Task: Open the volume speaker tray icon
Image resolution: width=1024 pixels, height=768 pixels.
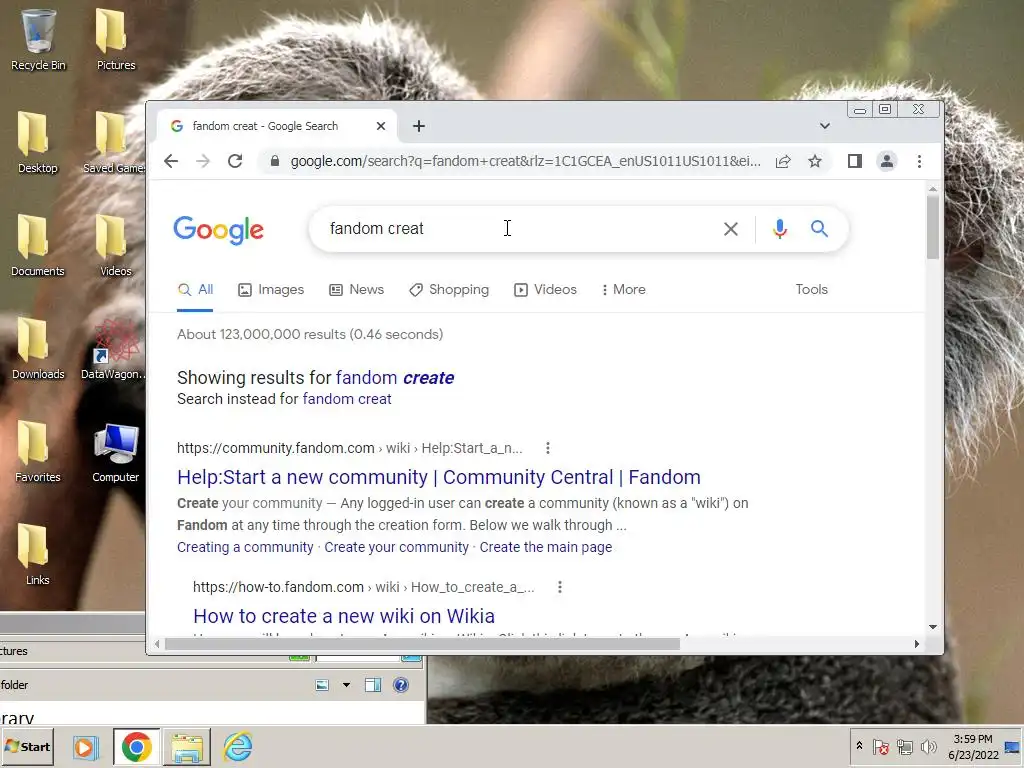Action: (x=928, y=746)
